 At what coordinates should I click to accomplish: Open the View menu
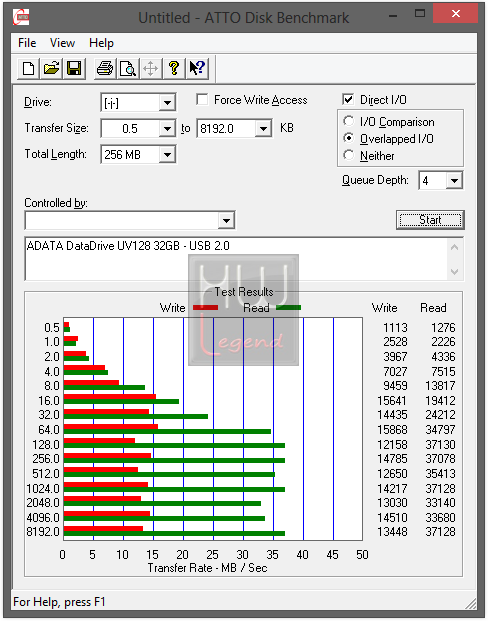[62, 43]
